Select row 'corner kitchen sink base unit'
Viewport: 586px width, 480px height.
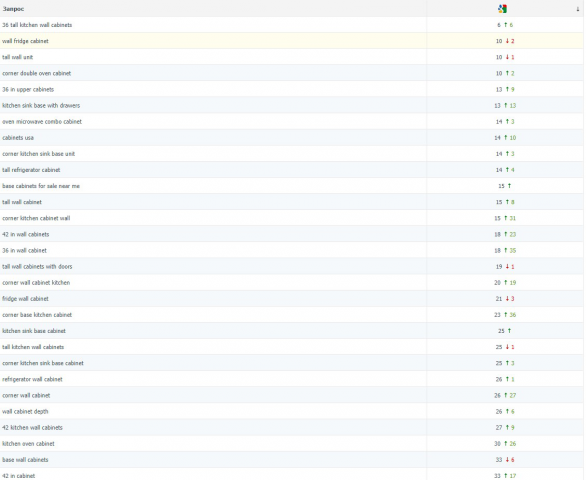click(292, 154)
